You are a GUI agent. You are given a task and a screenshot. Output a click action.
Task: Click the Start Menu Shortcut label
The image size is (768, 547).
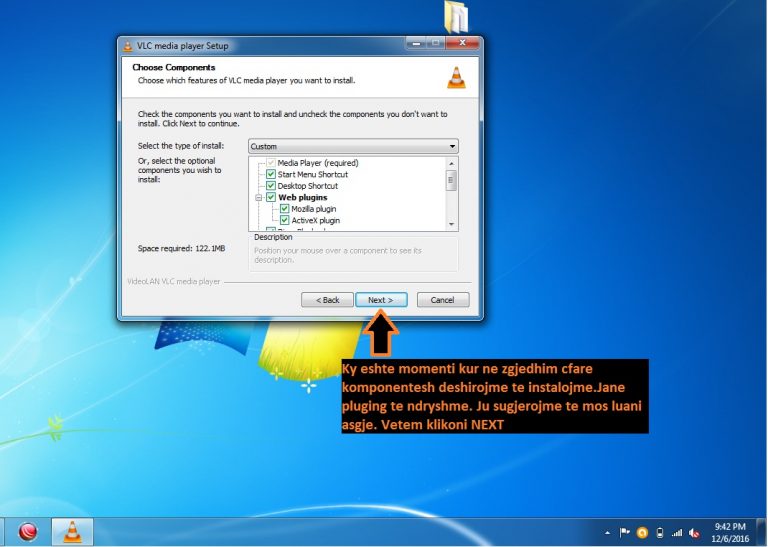(312, 174)
